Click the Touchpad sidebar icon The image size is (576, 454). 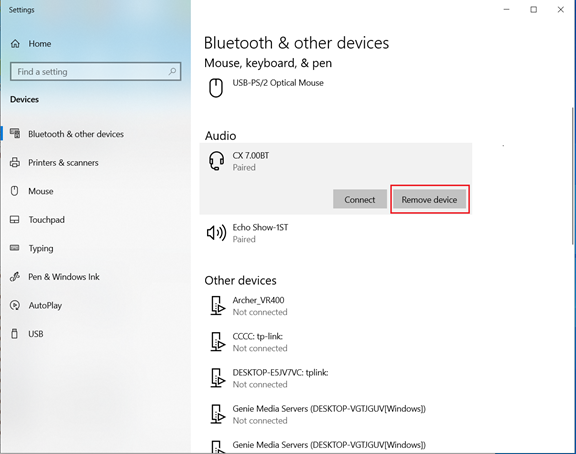pyautogui.click(x=15, y=220)
